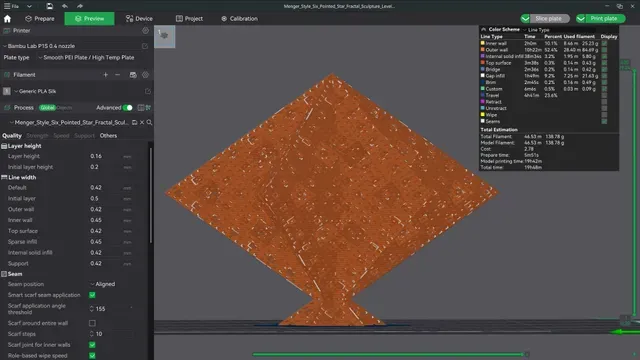
Task: Click the compare presets icon
Action: tap(141, 108)
